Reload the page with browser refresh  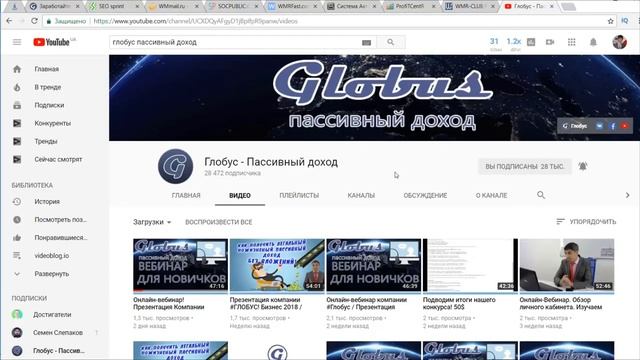tap(34, 21)
